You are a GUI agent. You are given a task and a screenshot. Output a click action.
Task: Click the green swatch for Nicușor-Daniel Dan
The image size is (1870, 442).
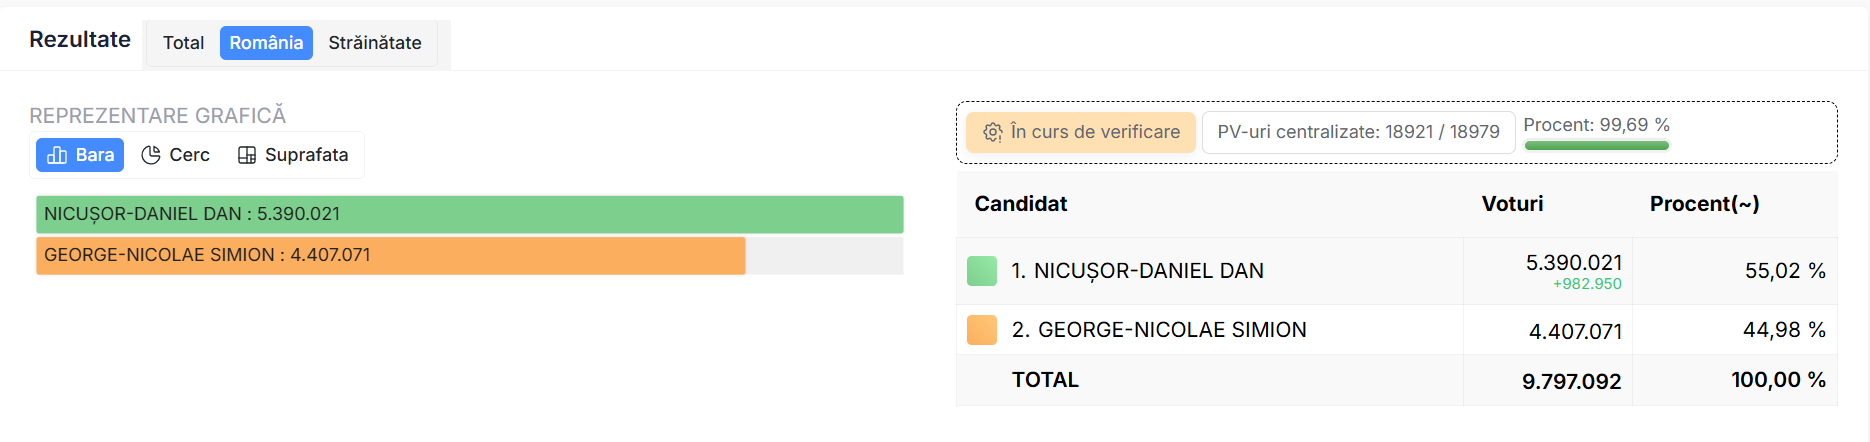982,271
